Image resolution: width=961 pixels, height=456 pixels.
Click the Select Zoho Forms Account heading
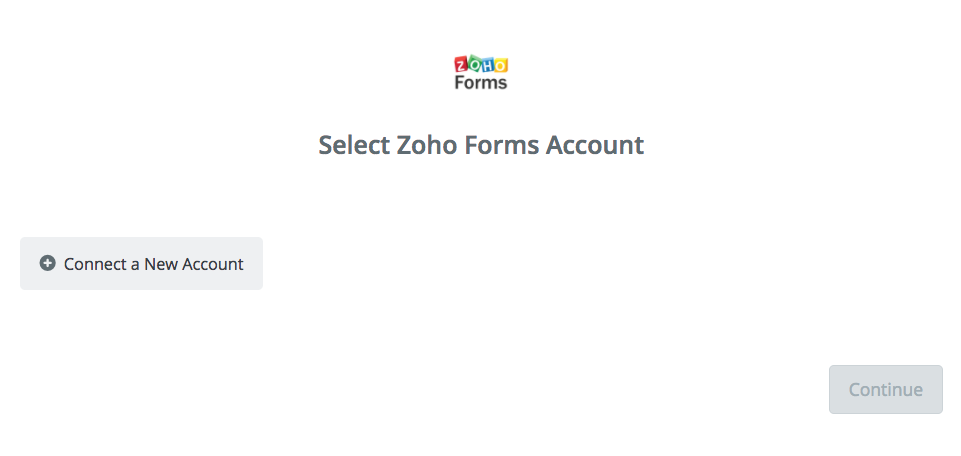coord(481,145)
